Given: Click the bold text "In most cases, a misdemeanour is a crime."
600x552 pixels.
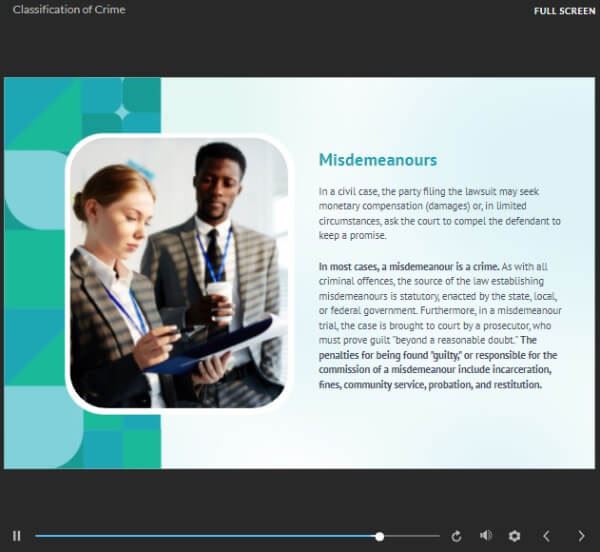Looking at the screenshot, I should point(409,267).
